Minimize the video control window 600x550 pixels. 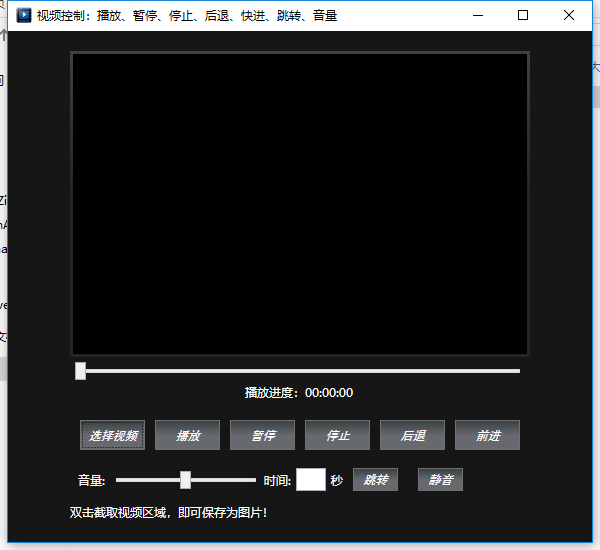click(x=477, y=15)
